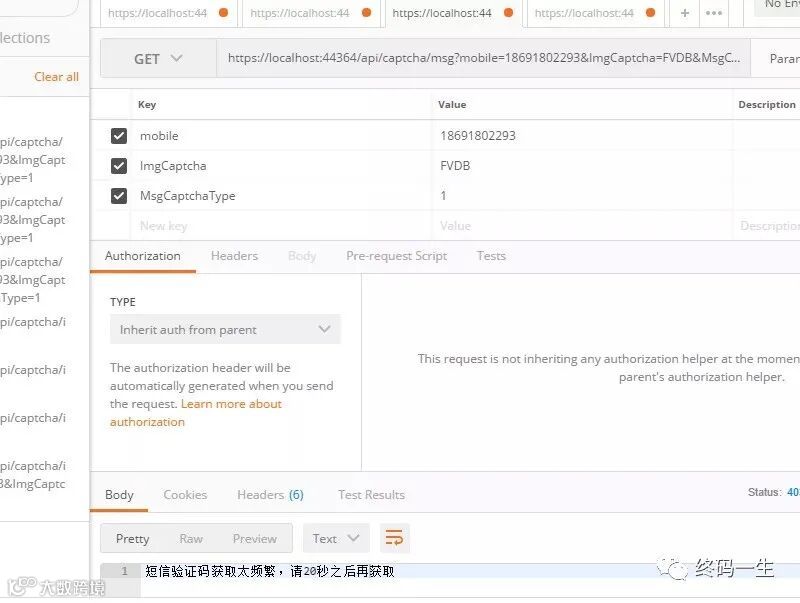Select the Pretty response view

133,539
